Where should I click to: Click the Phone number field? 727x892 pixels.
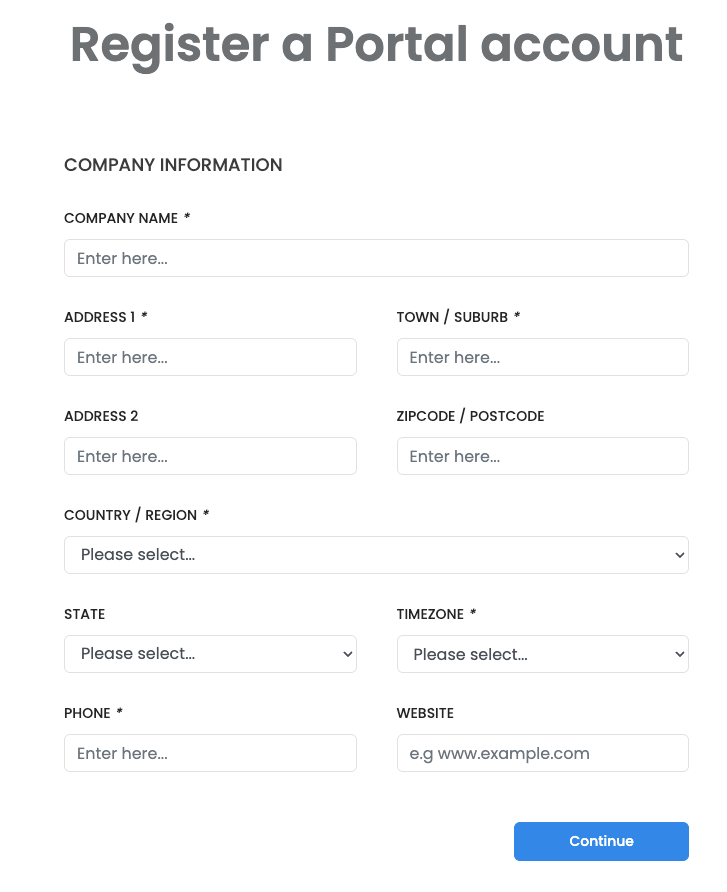210,753
